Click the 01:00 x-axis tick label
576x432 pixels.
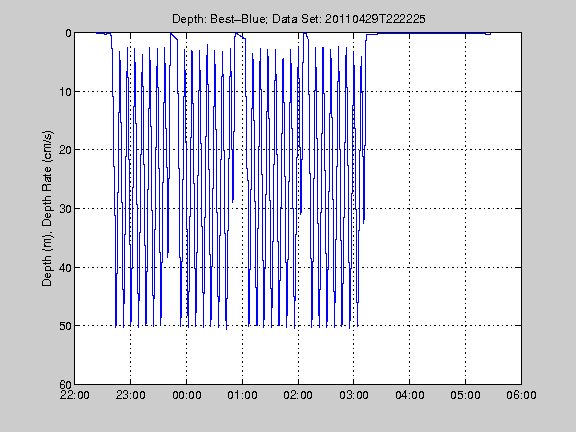(242, 395)
